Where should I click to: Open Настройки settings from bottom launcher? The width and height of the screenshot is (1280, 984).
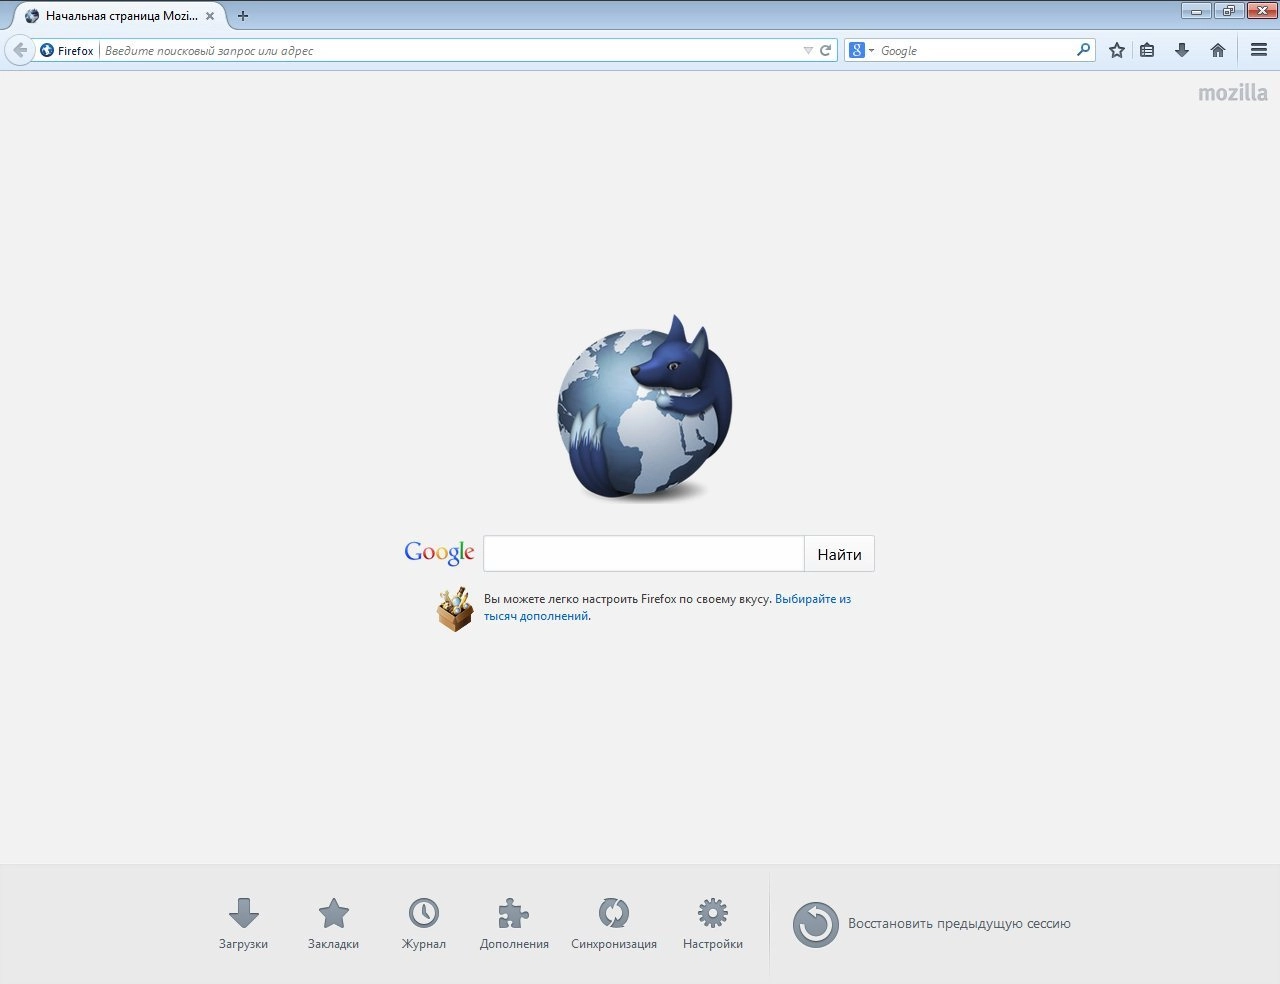coord(713,924)
